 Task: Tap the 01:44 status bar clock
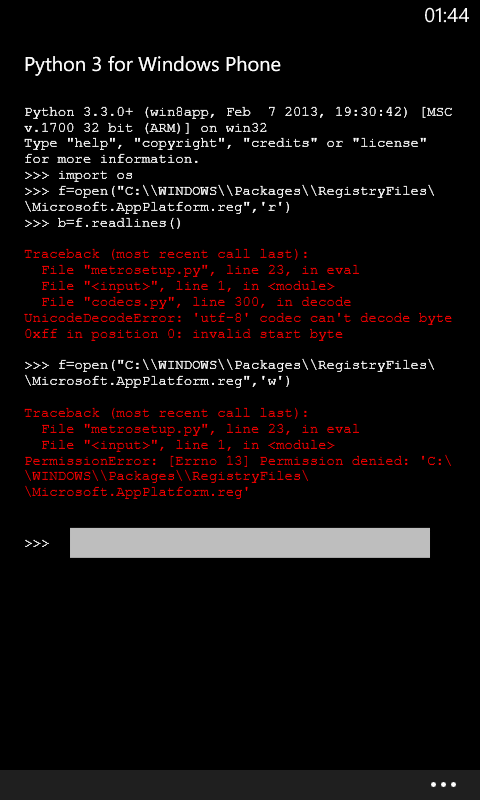point(446,15)
